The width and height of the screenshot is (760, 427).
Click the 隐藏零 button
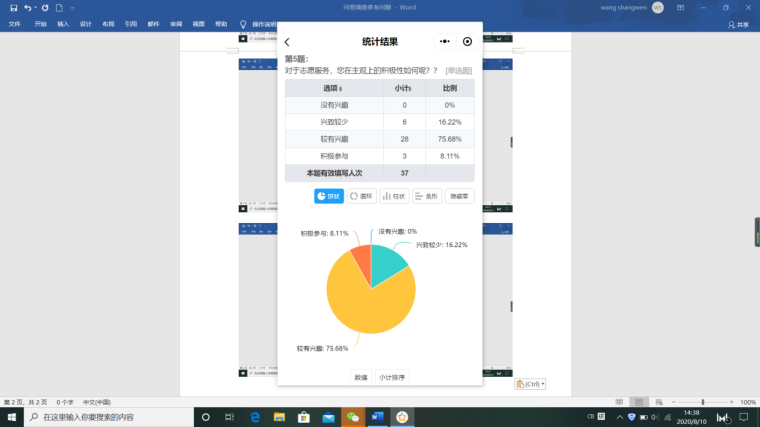click(x=460, y=196)
